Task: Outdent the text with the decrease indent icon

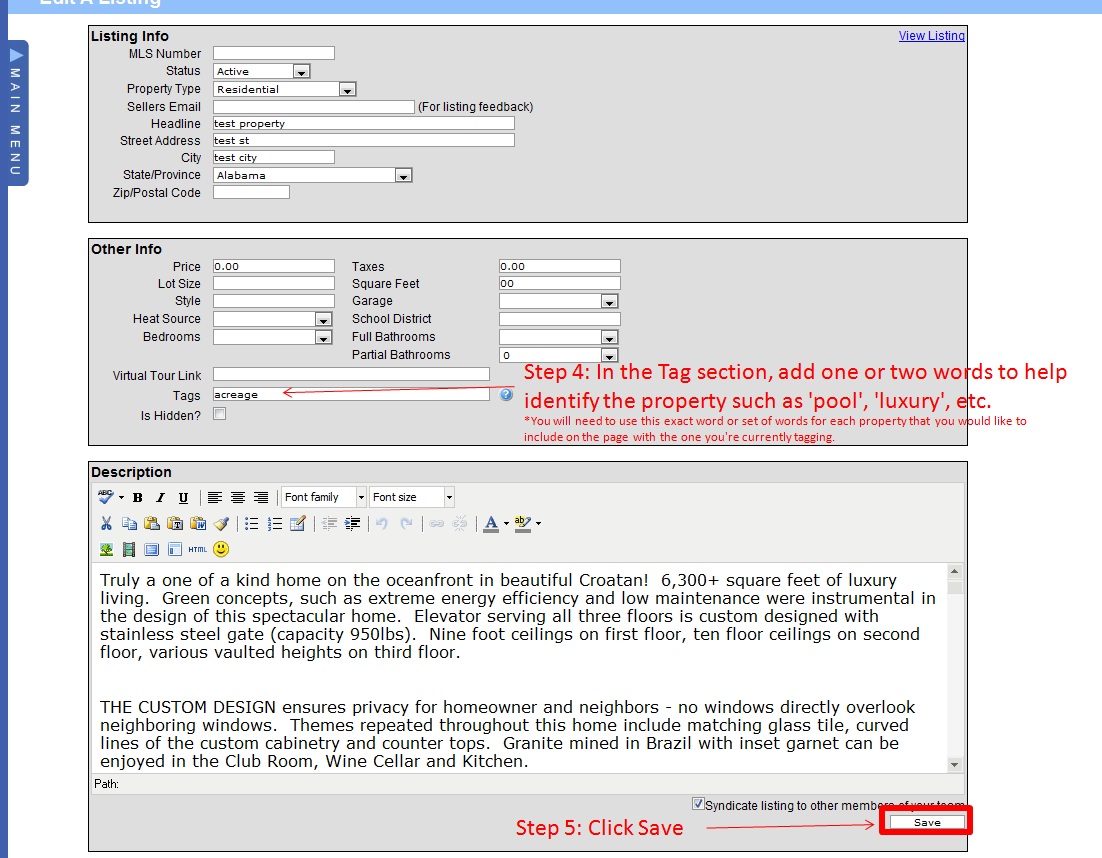Action: [329, 524]
